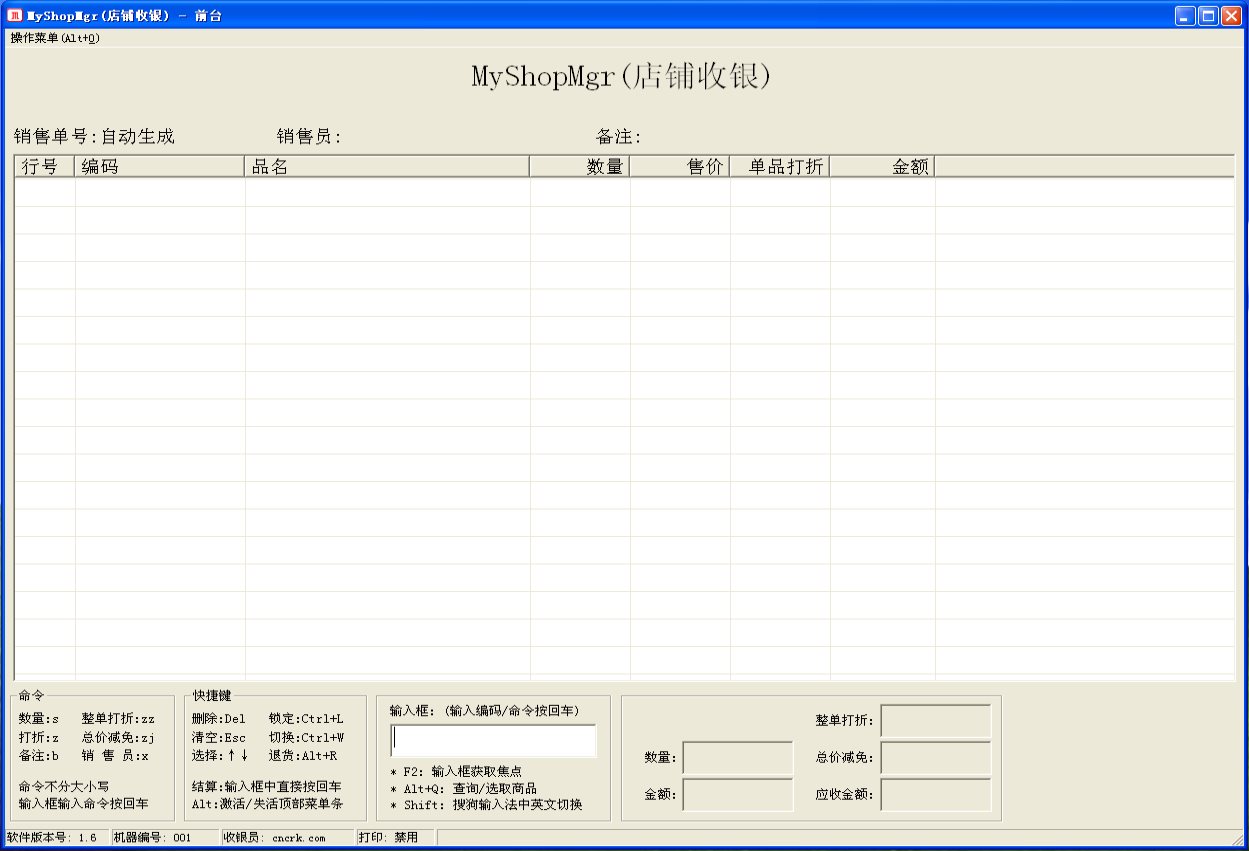Click the 总价减免 value field

tap(935, 758)
